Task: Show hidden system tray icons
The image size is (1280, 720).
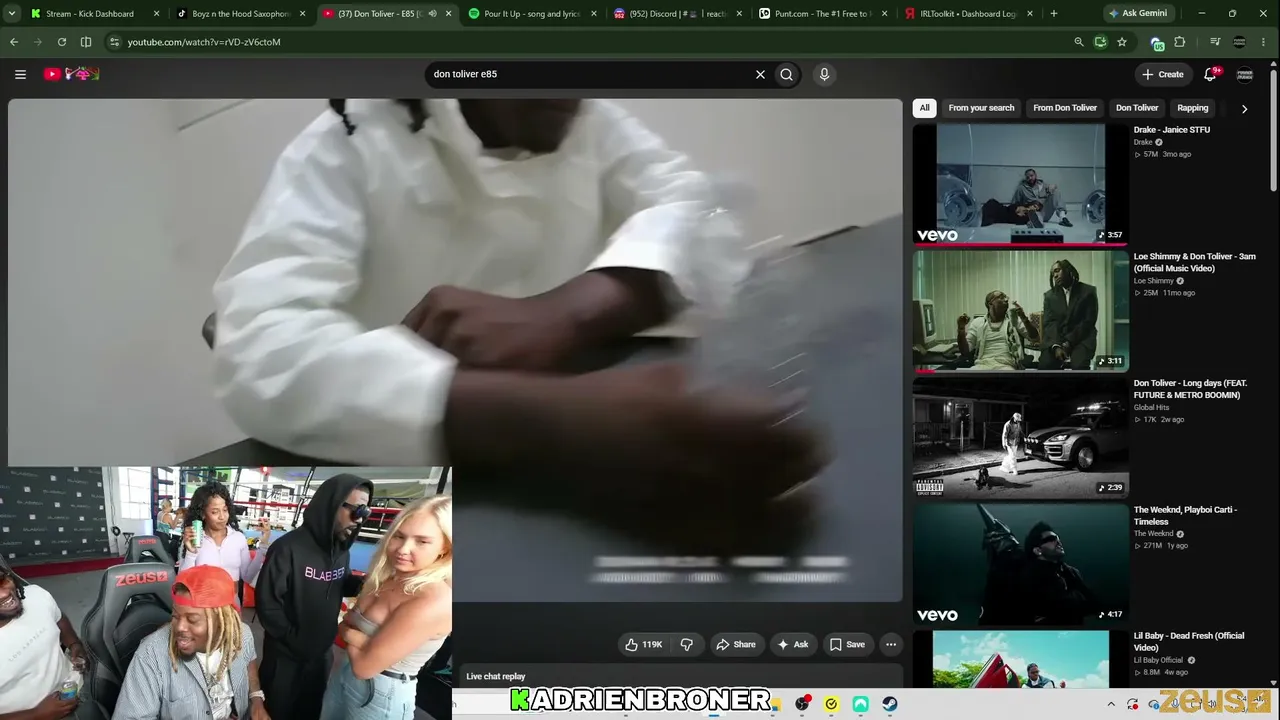Action: (1111, 704)
